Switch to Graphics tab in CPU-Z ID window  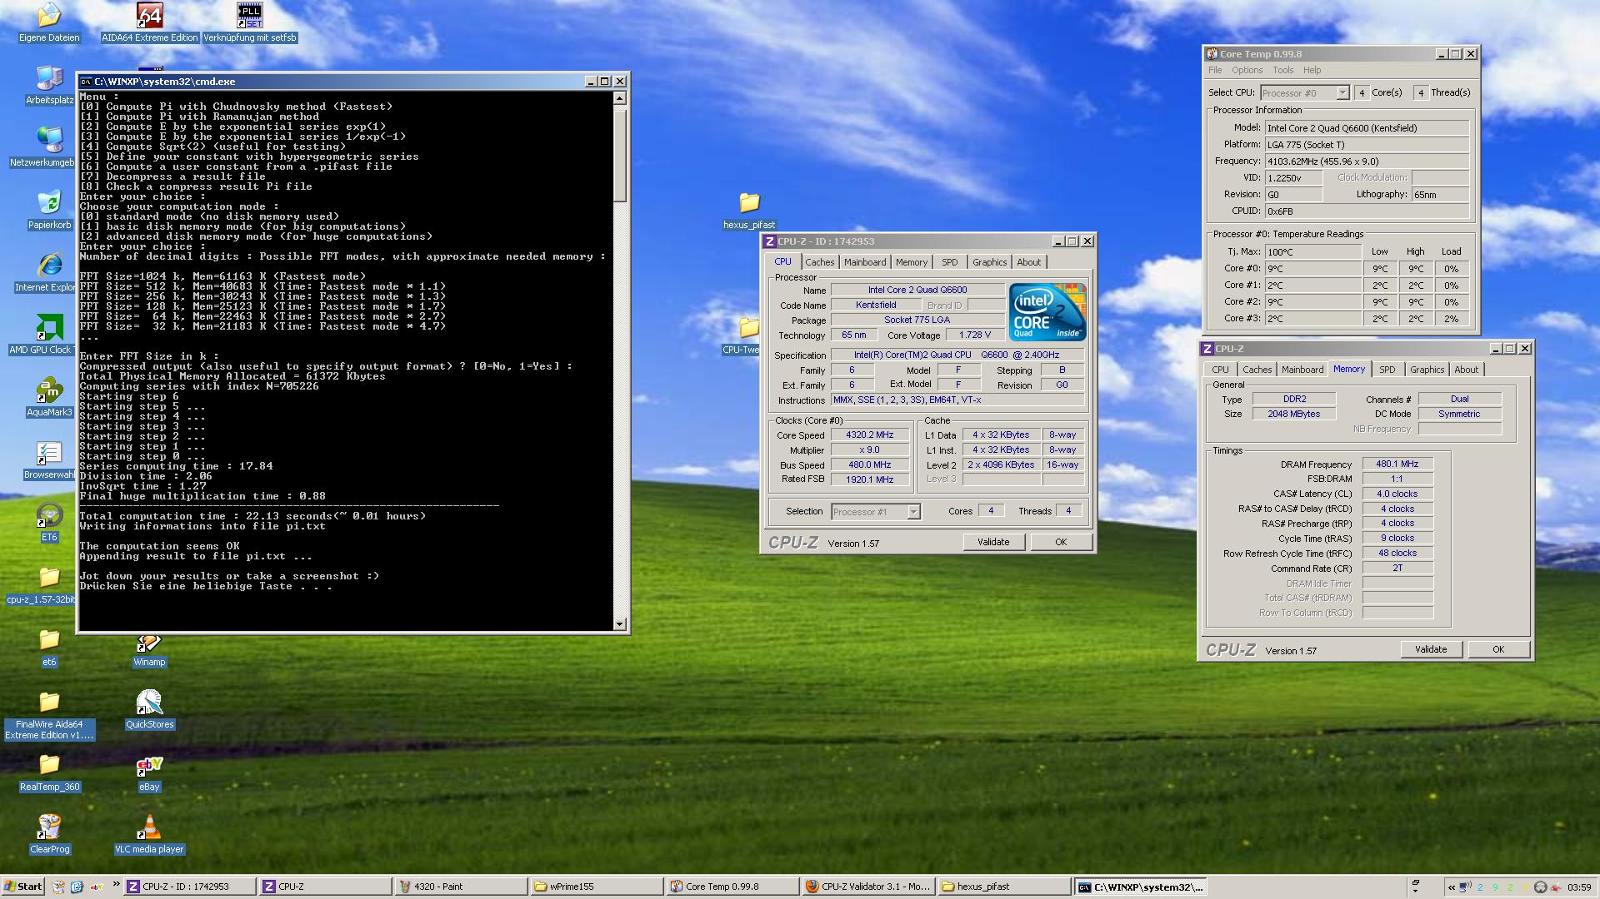coord(989,262)
